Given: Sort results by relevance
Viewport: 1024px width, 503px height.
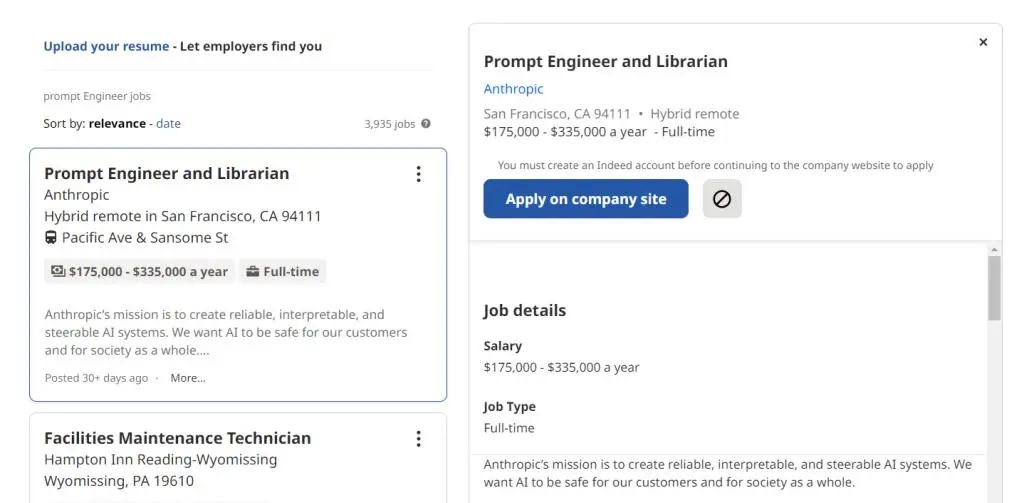Looking at the screenshot, I should (117, 124).
